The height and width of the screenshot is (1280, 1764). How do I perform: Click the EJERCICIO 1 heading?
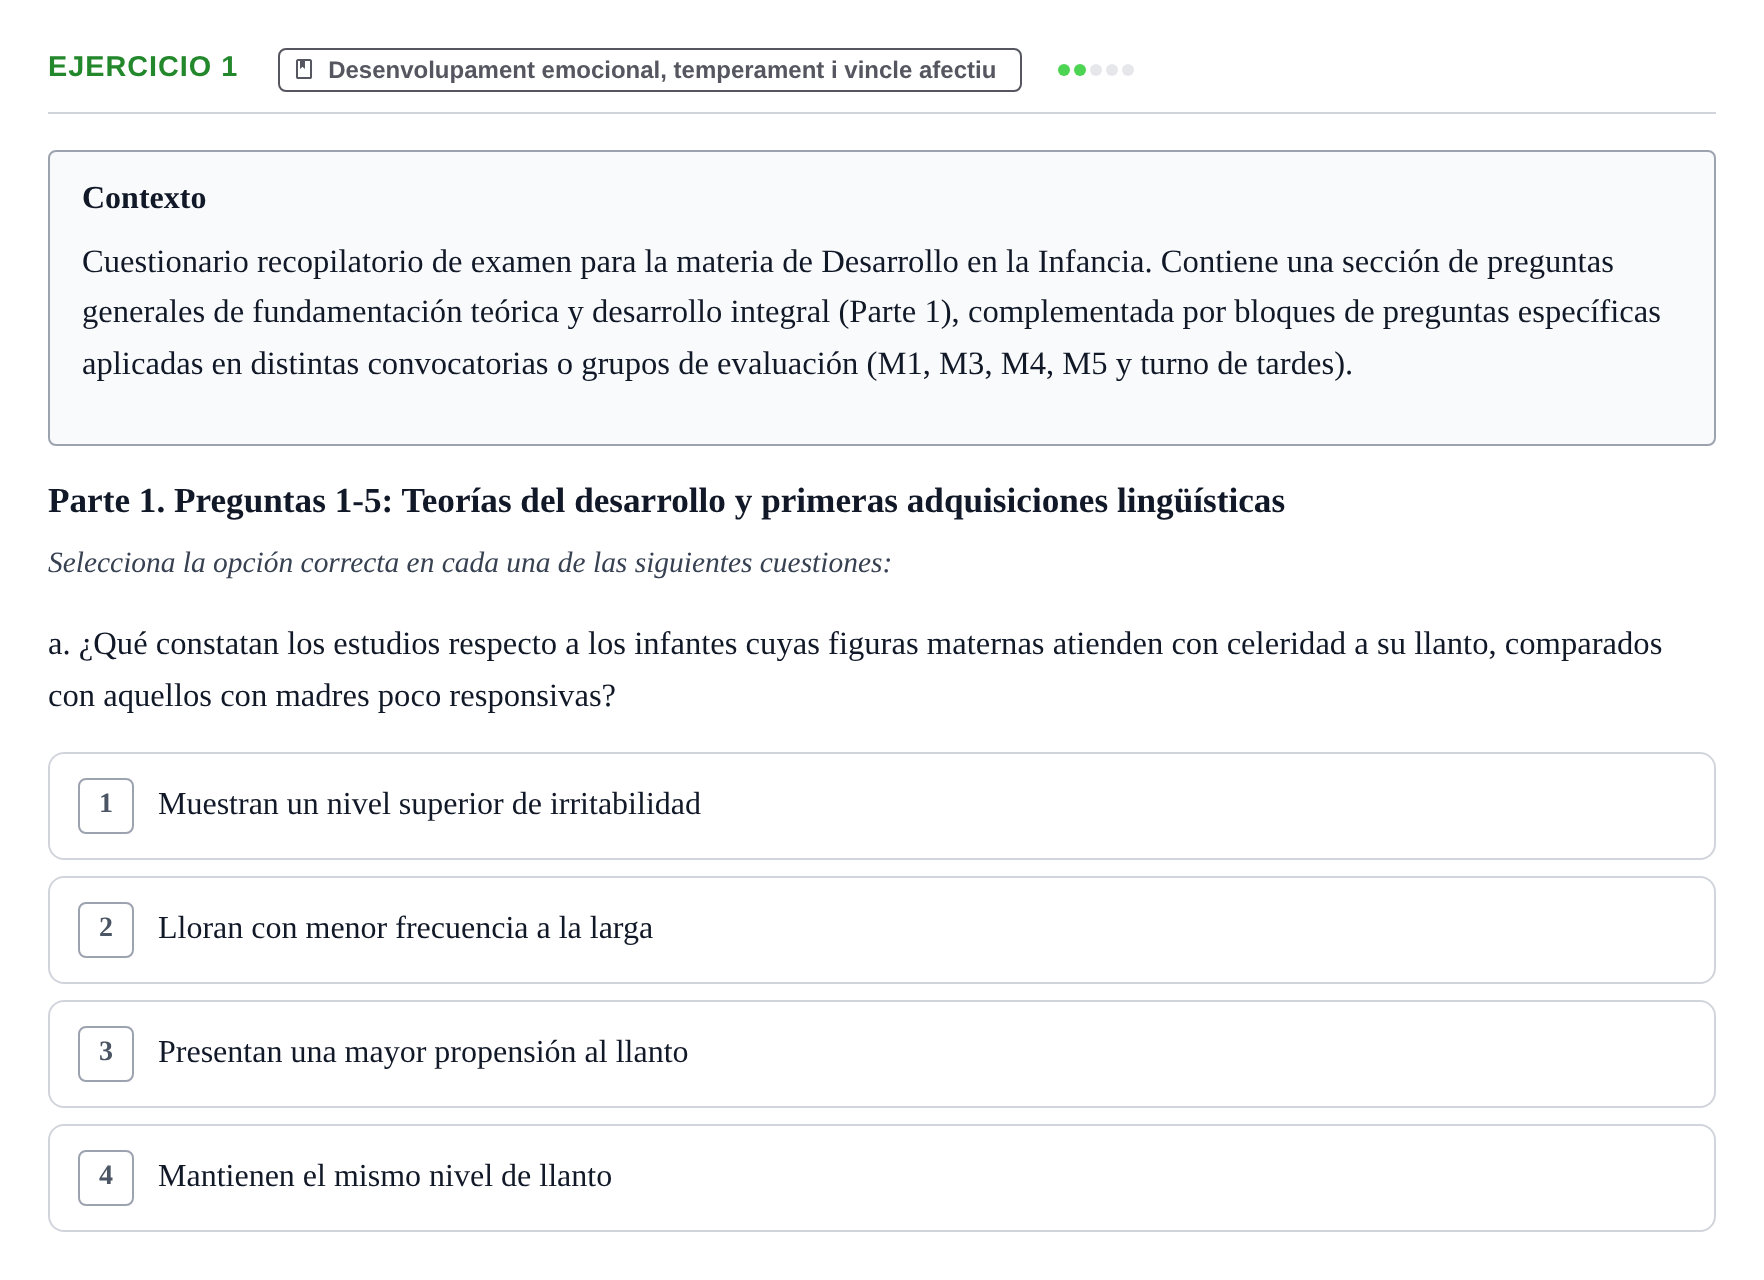[143, 67]
